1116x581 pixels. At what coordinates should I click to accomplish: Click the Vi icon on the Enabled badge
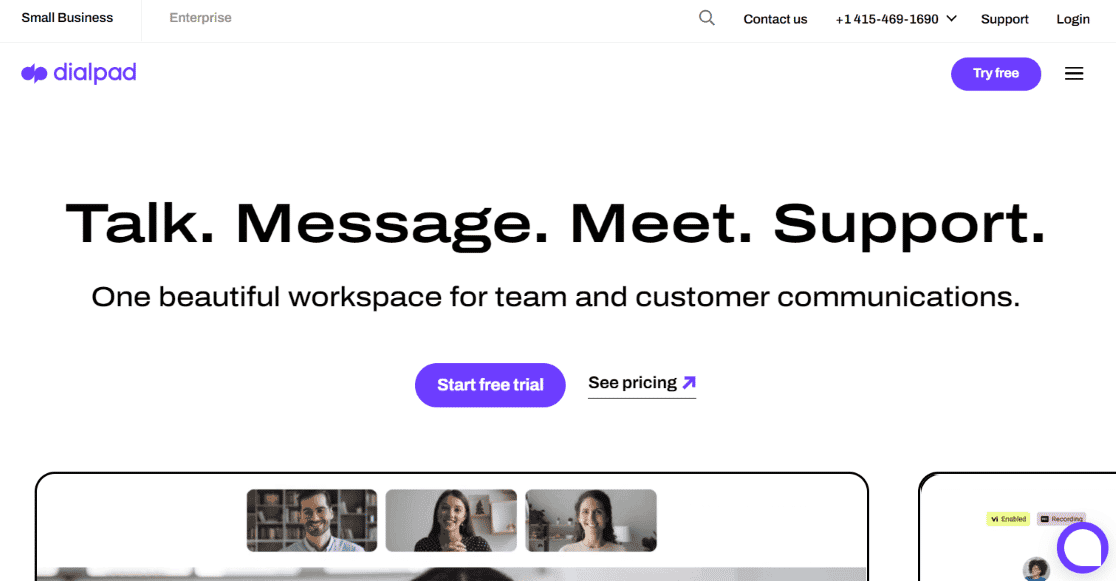(995, 519)
